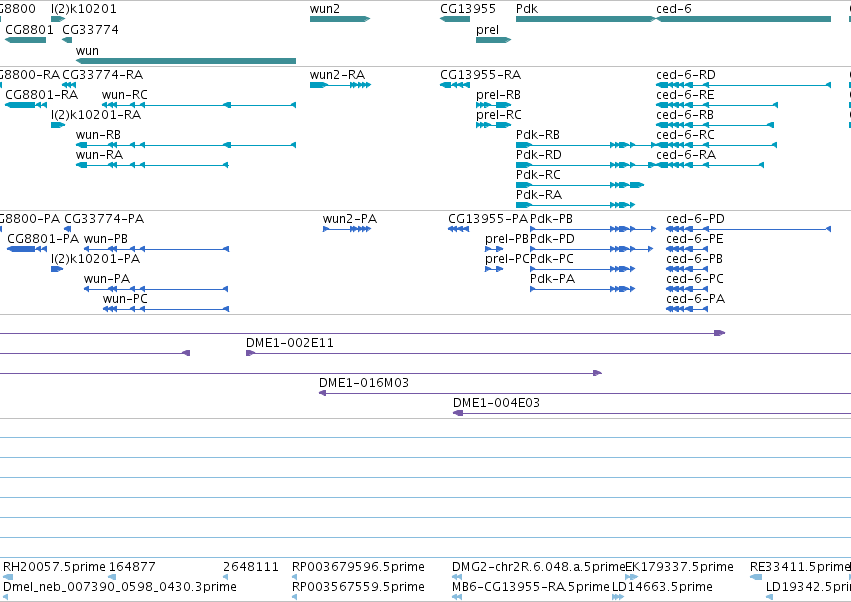The image size is (851, 602).
Task: Select transcript wun-RA
Action: pyautogui.click(x=99, y=155)
